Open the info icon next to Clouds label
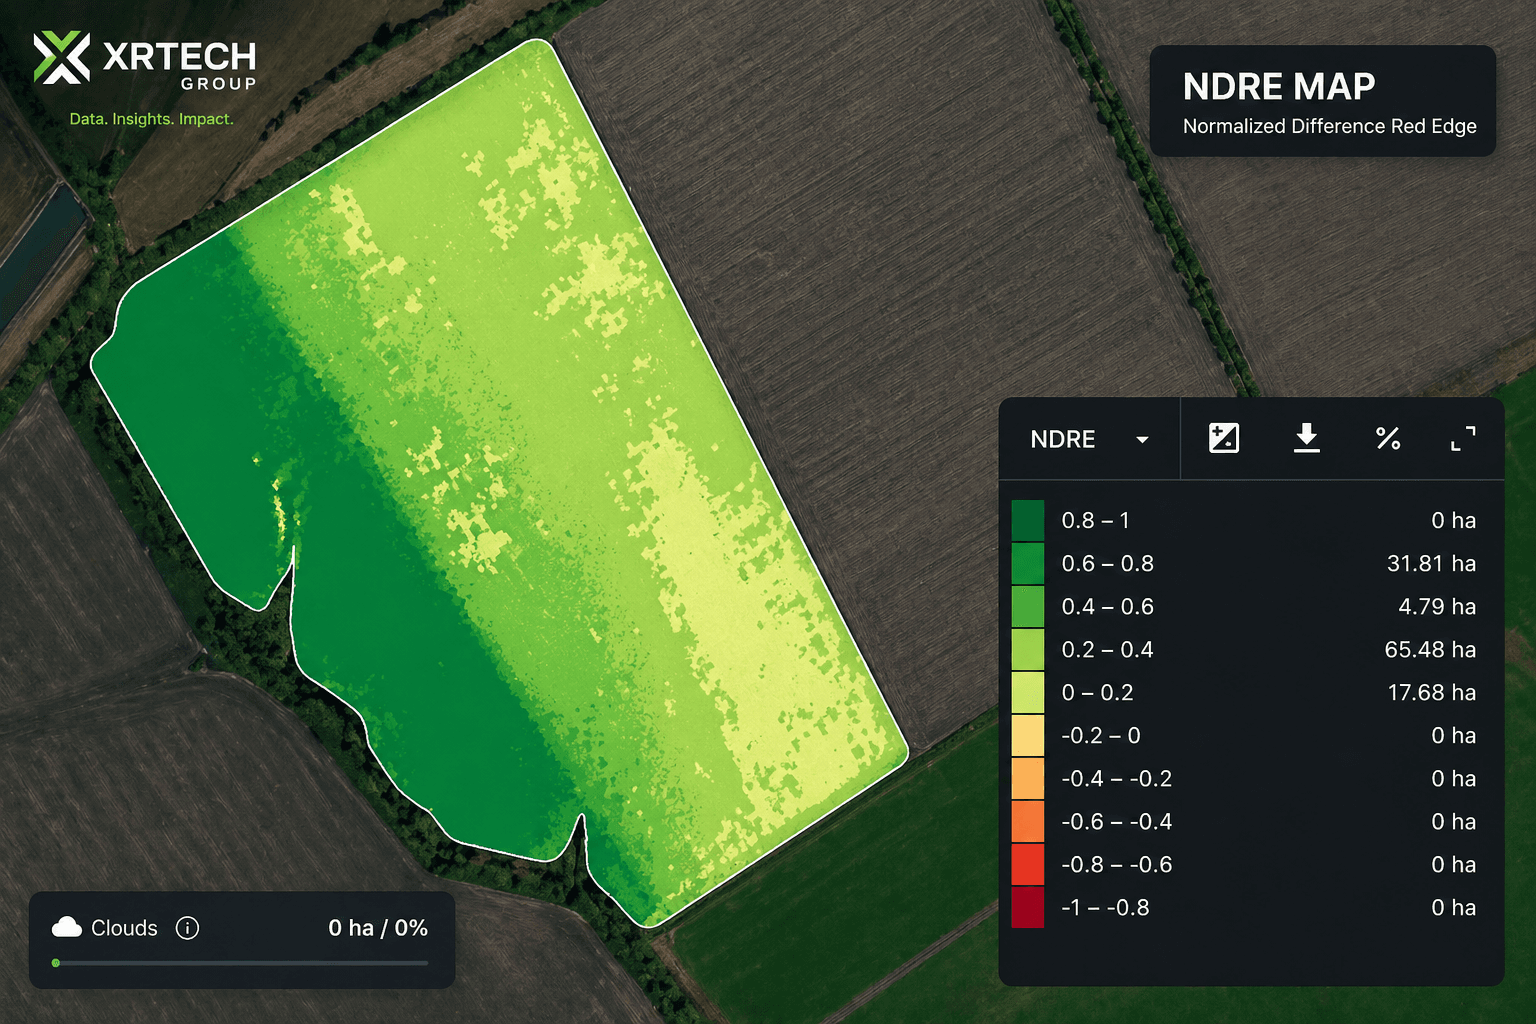 pos(186,928)
